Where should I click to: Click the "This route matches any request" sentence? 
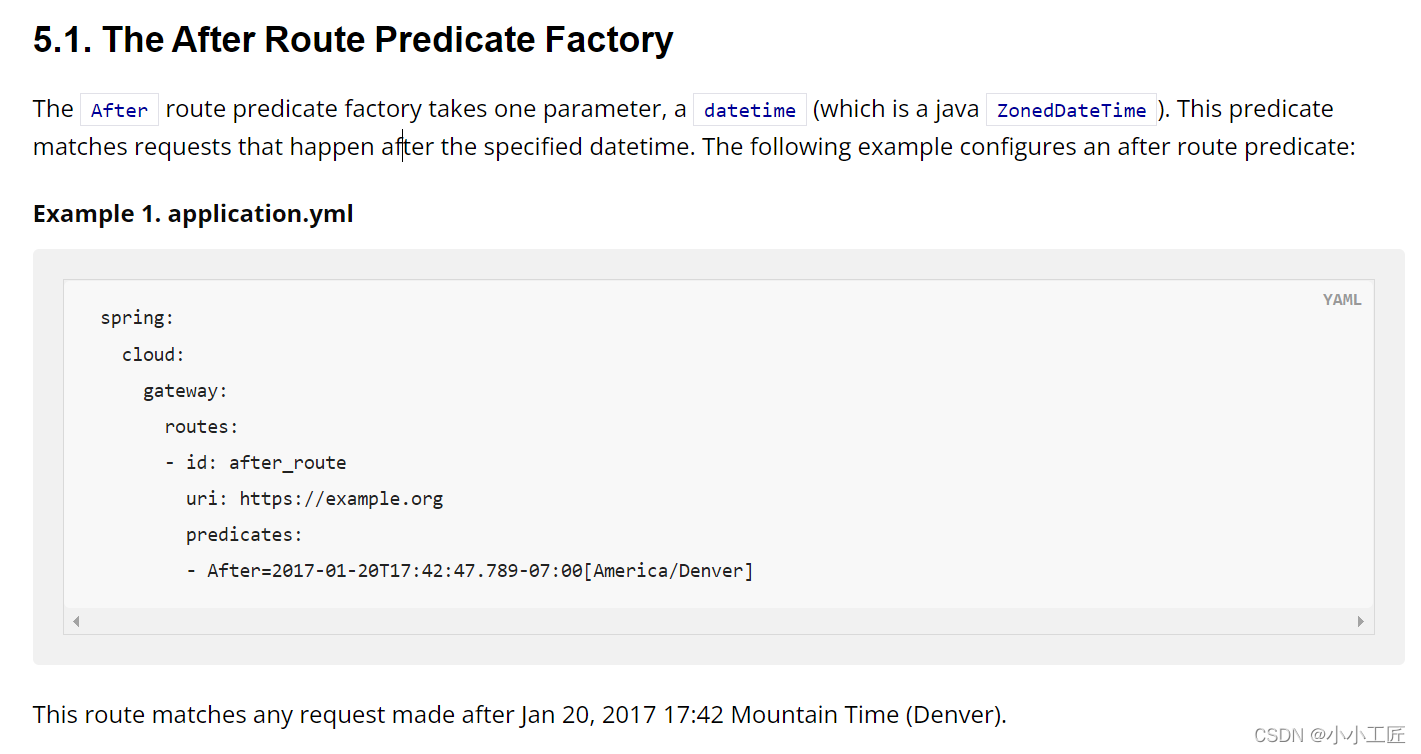tap(519, 715)
